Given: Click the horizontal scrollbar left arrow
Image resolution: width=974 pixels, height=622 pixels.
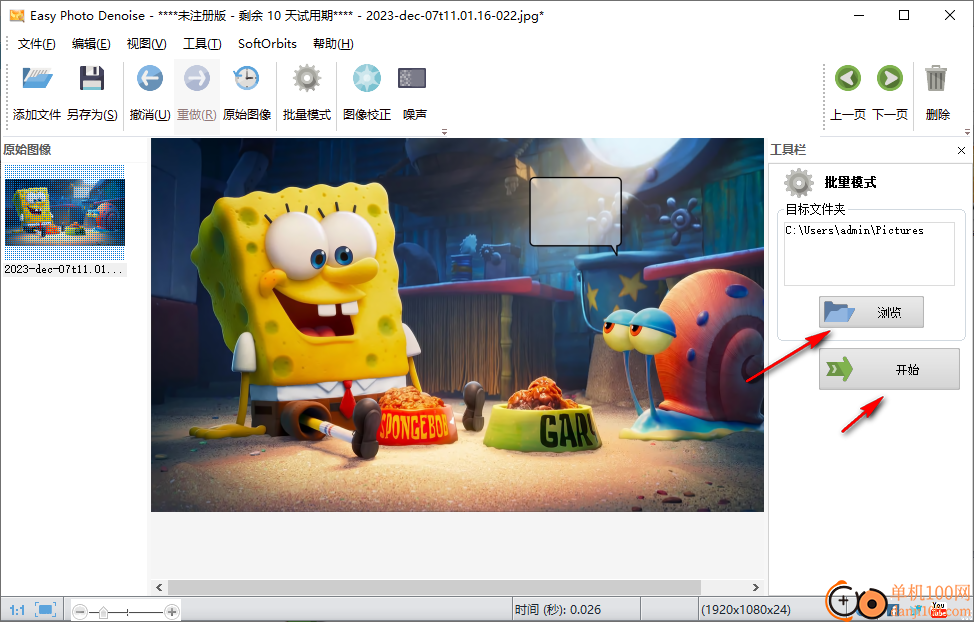Looking at the screenshot, I should coord(159,587).
